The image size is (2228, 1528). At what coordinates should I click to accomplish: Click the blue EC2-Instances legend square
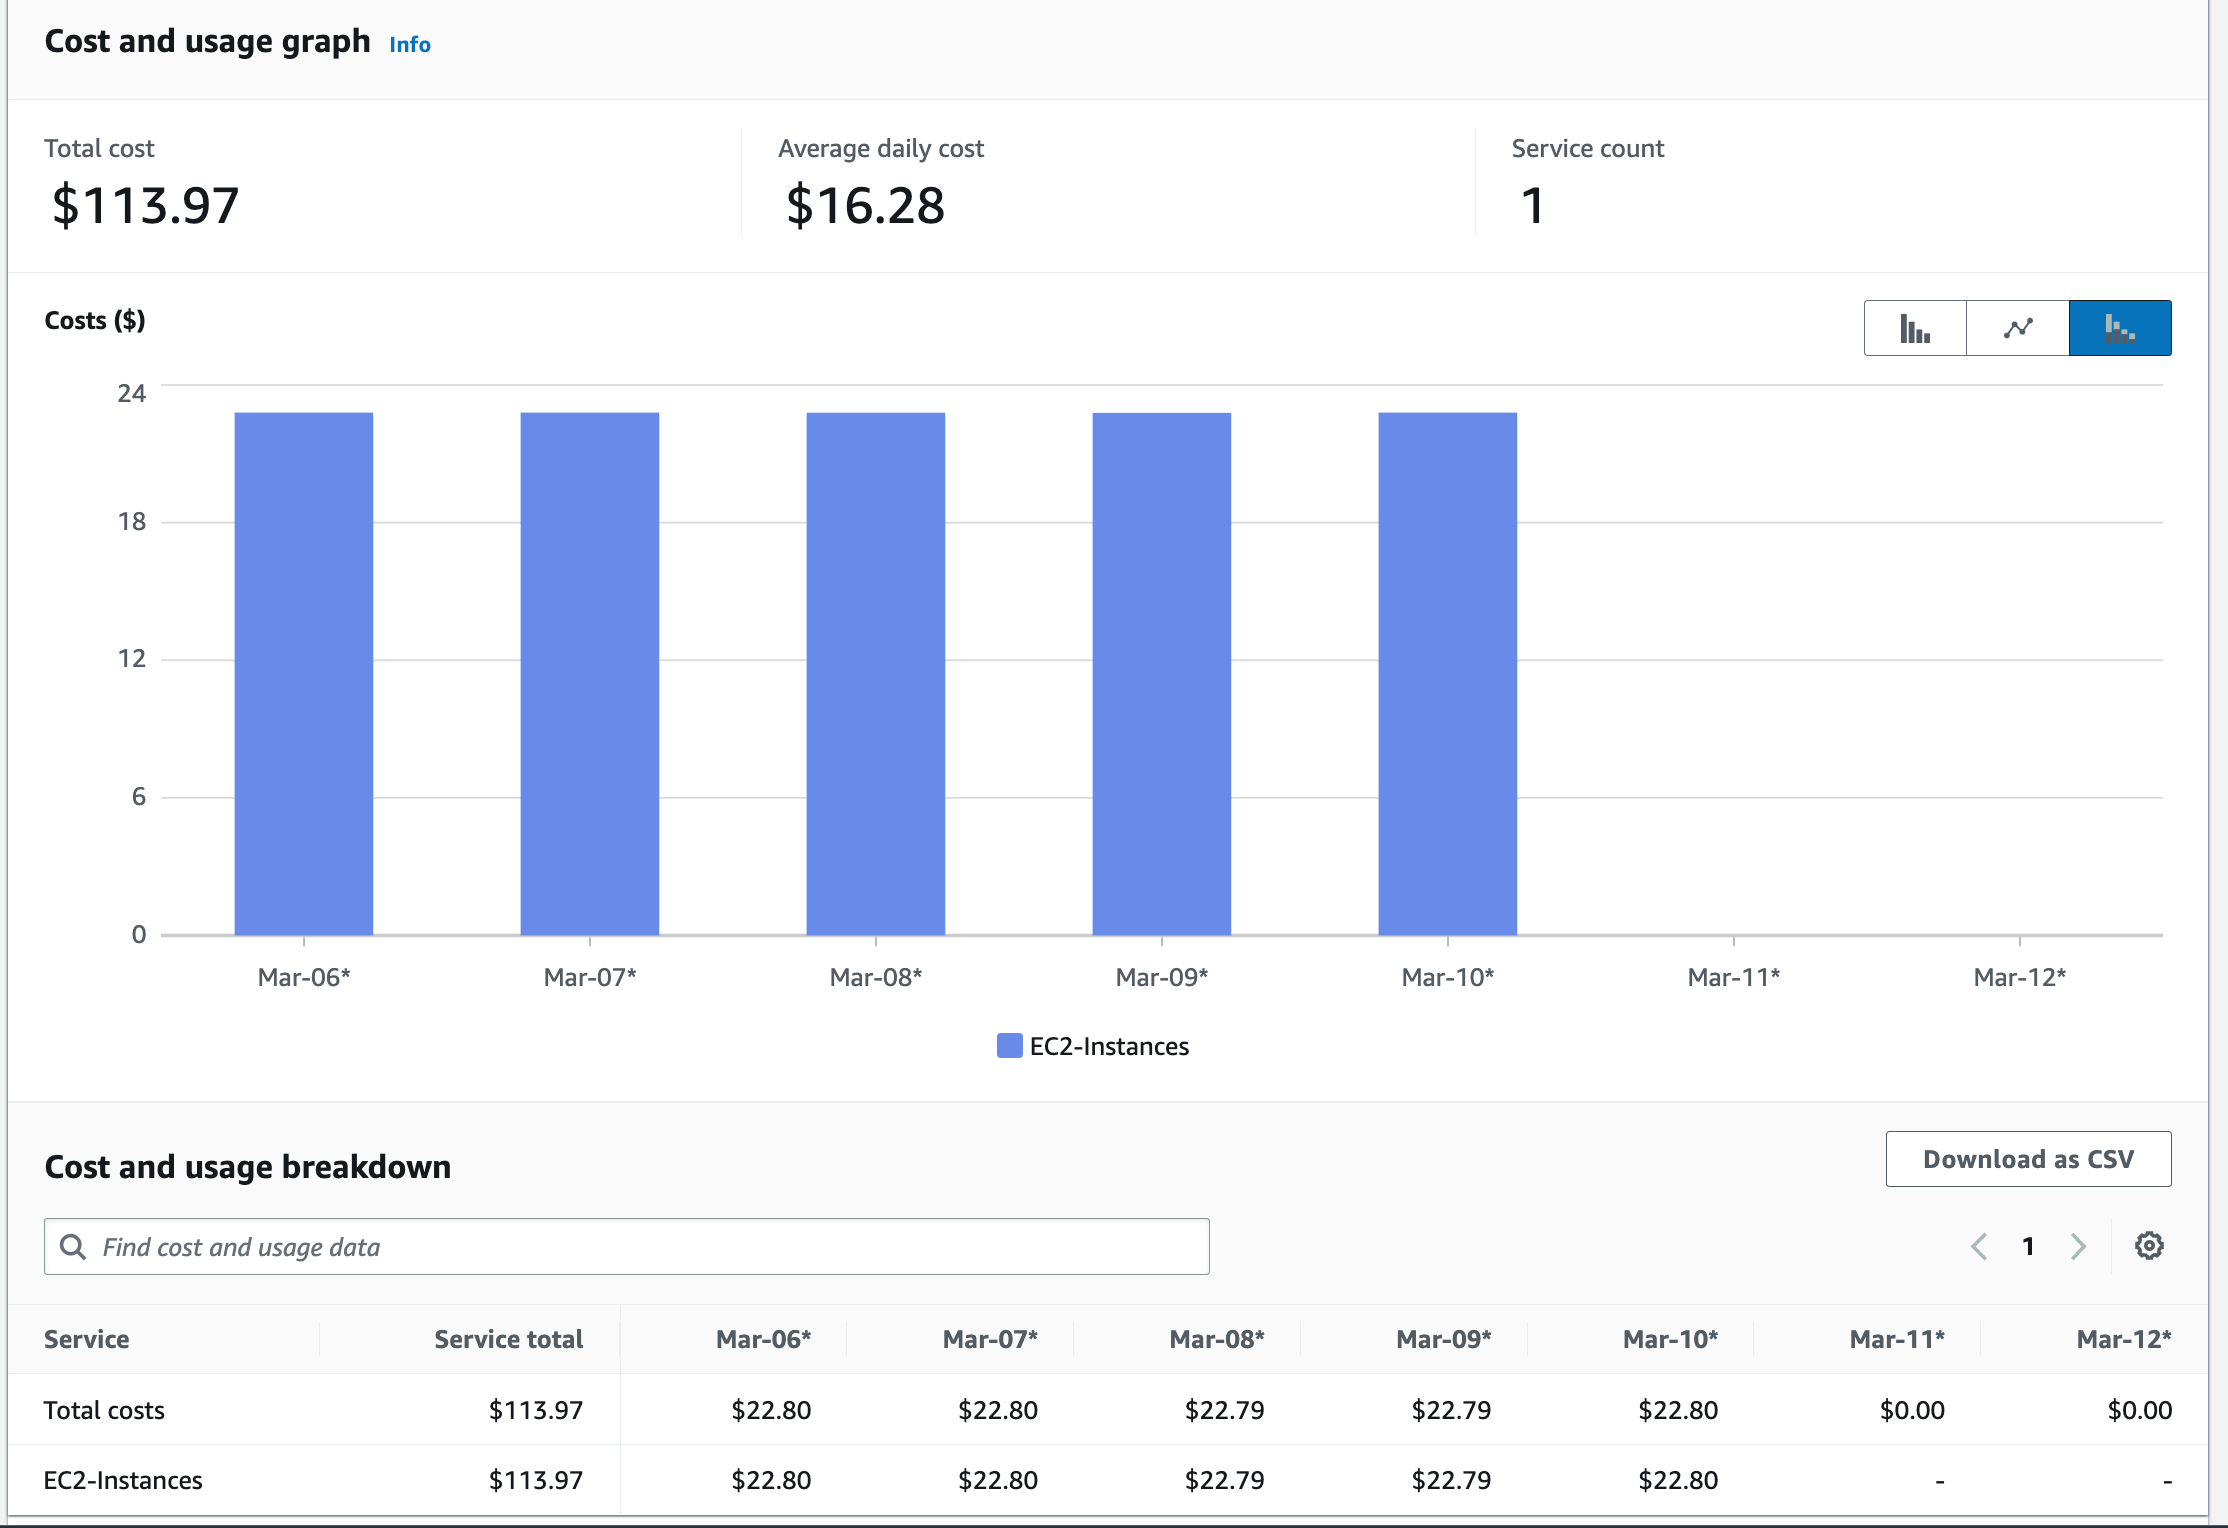1008,1045
